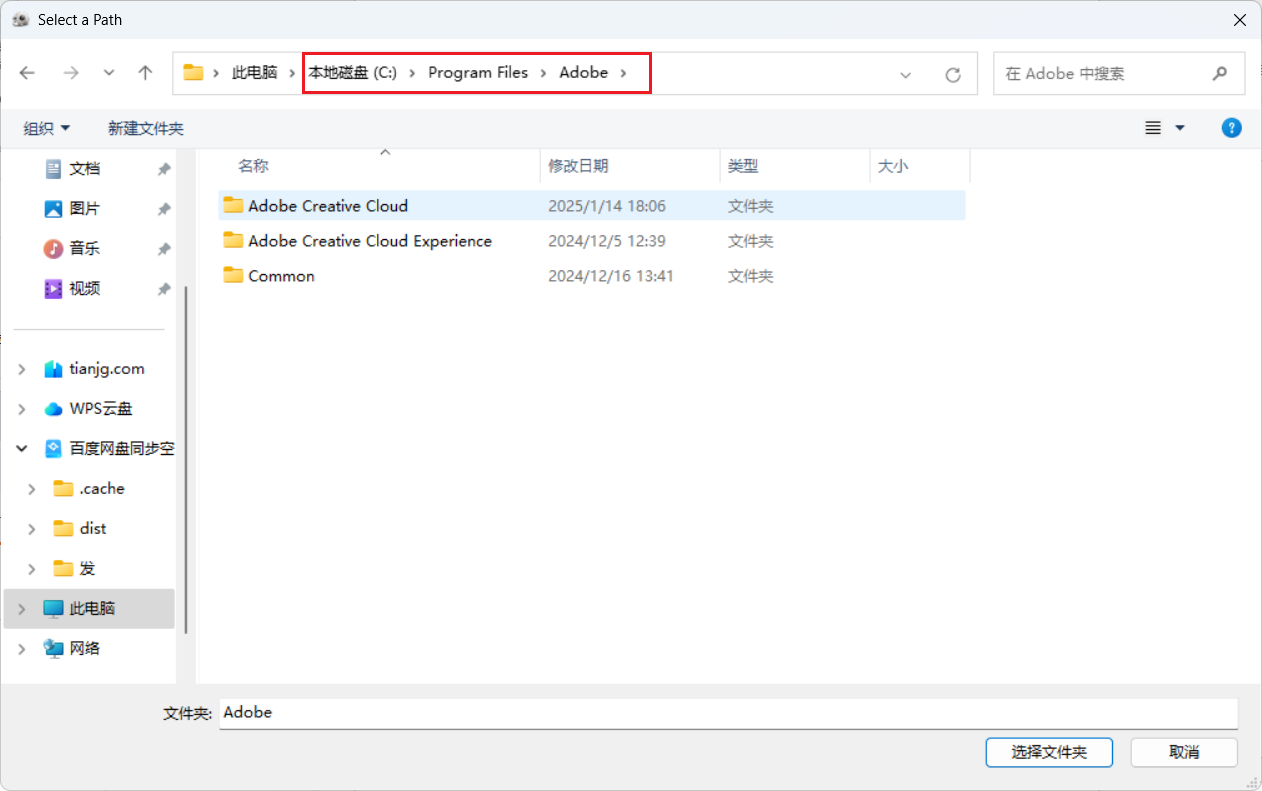Click the magnifier search icon
Image resolution: width=1262 pixels, height=791 pixels.
coord(1219,73)
